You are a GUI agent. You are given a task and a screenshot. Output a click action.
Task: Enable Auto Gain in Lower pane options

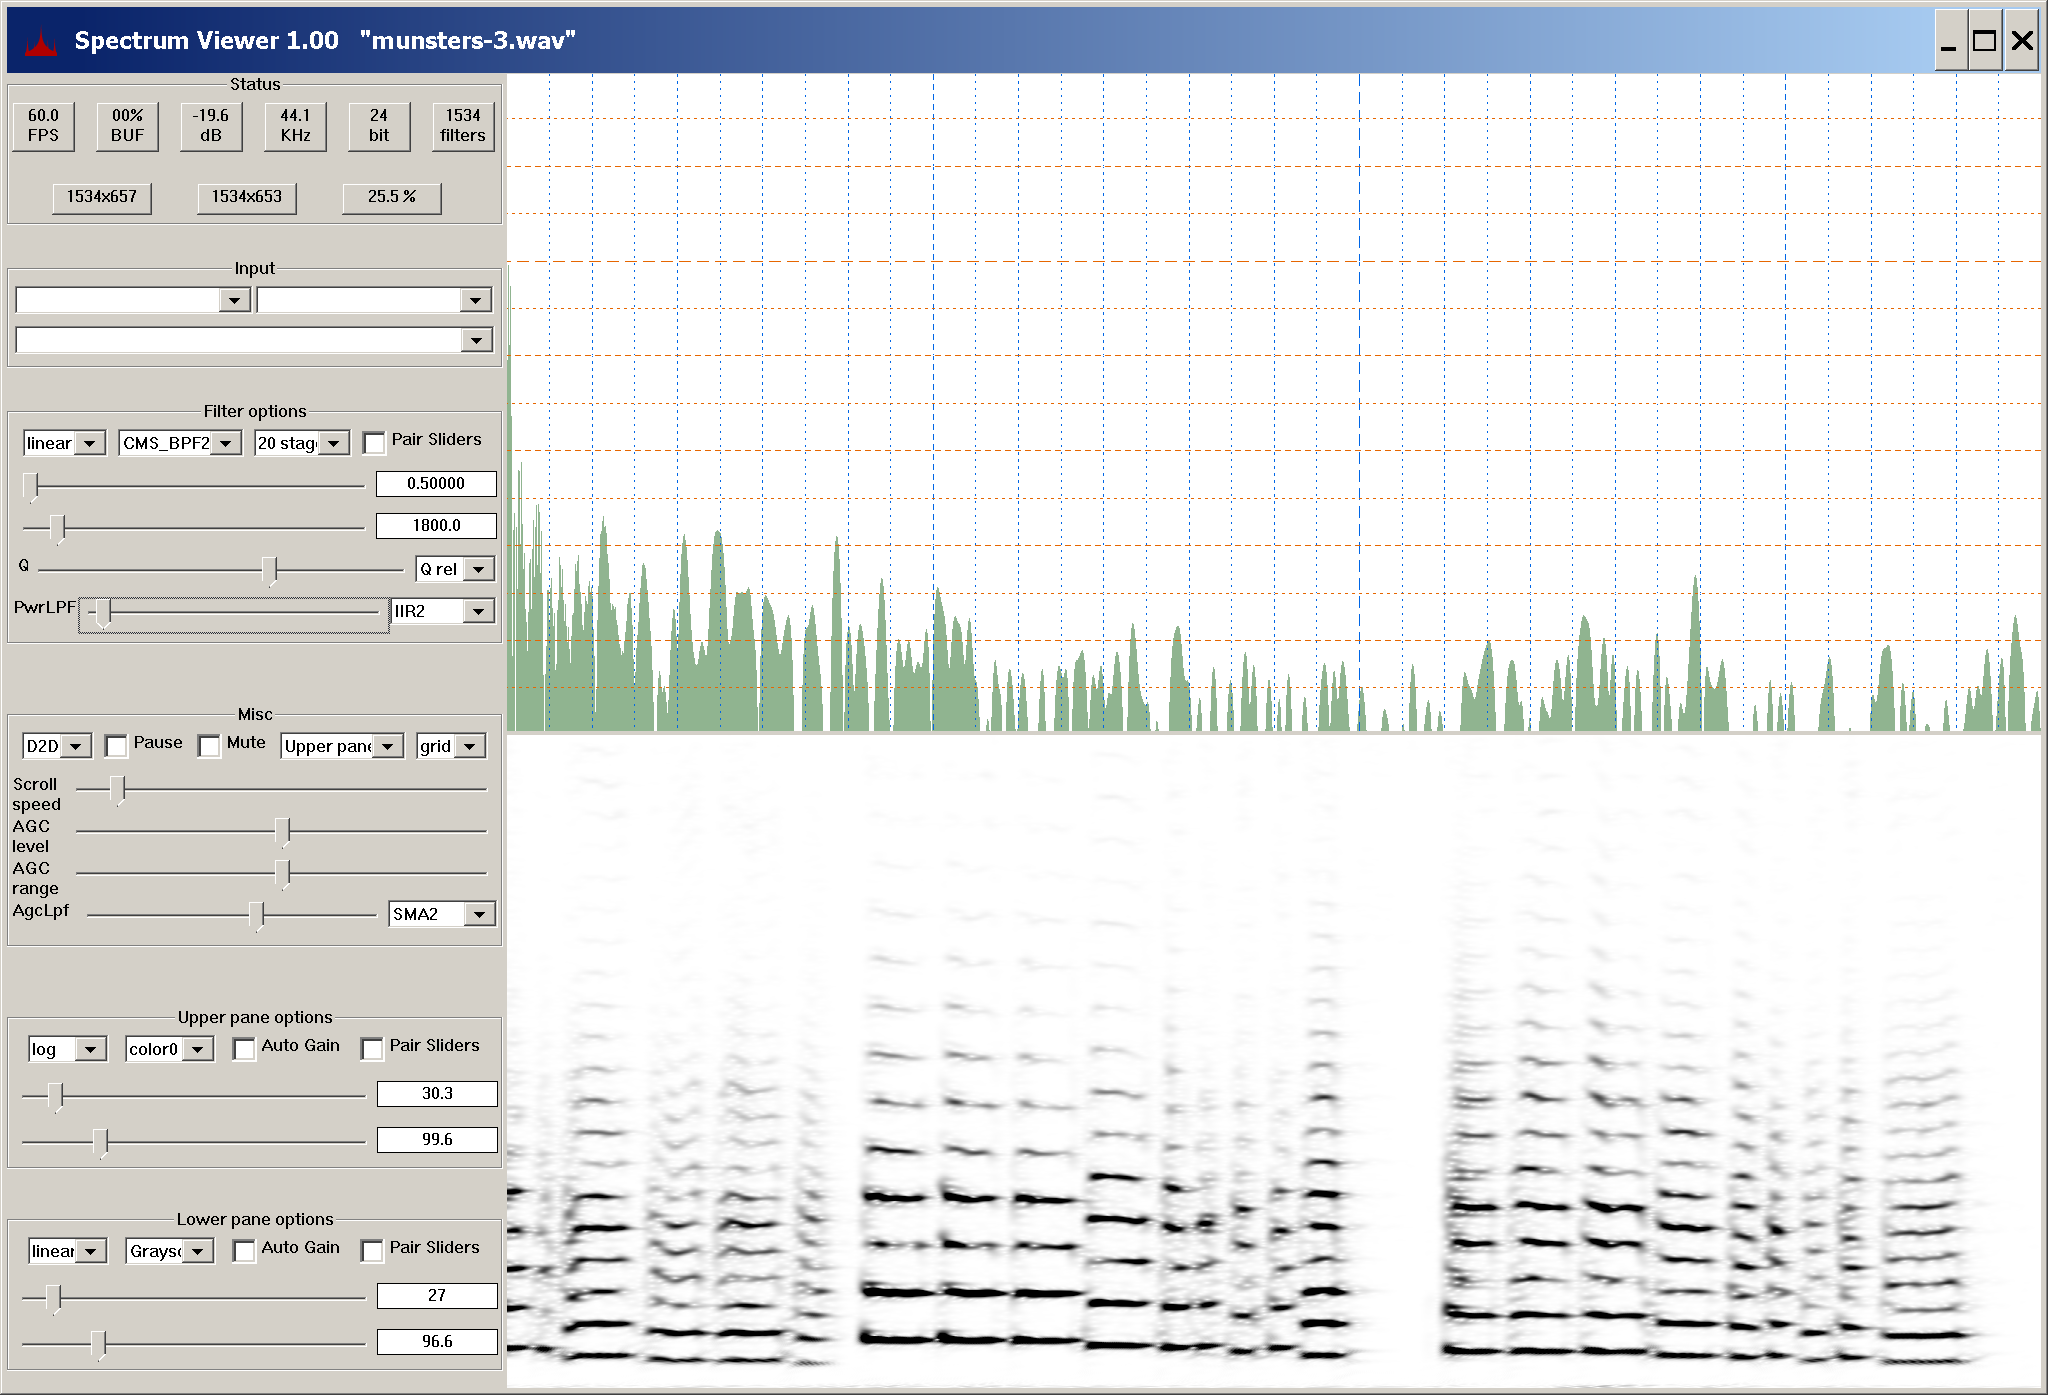coord(244,1250)
